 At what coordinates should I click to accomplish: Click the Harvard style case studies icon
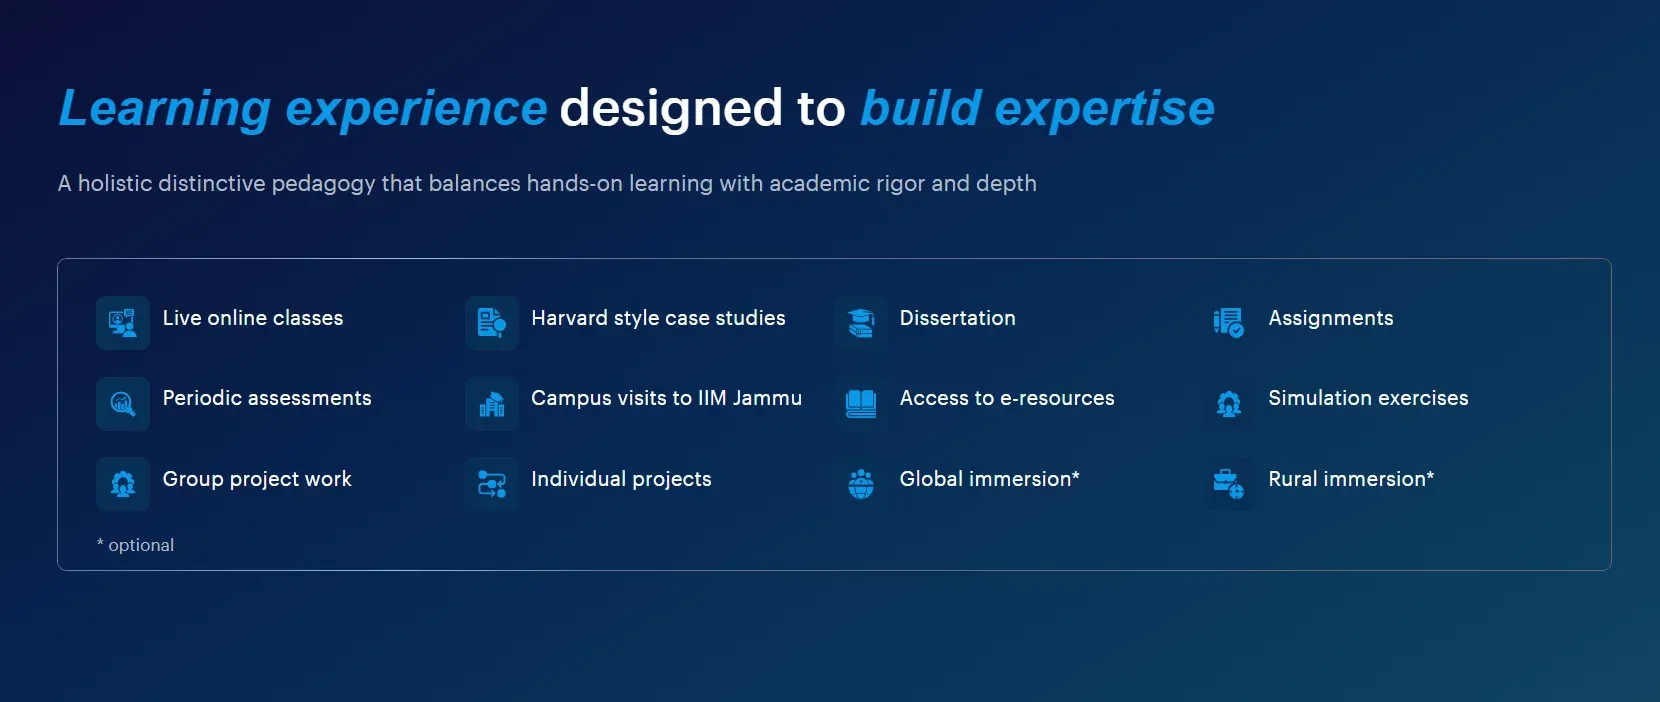click(x=492, y=323)
